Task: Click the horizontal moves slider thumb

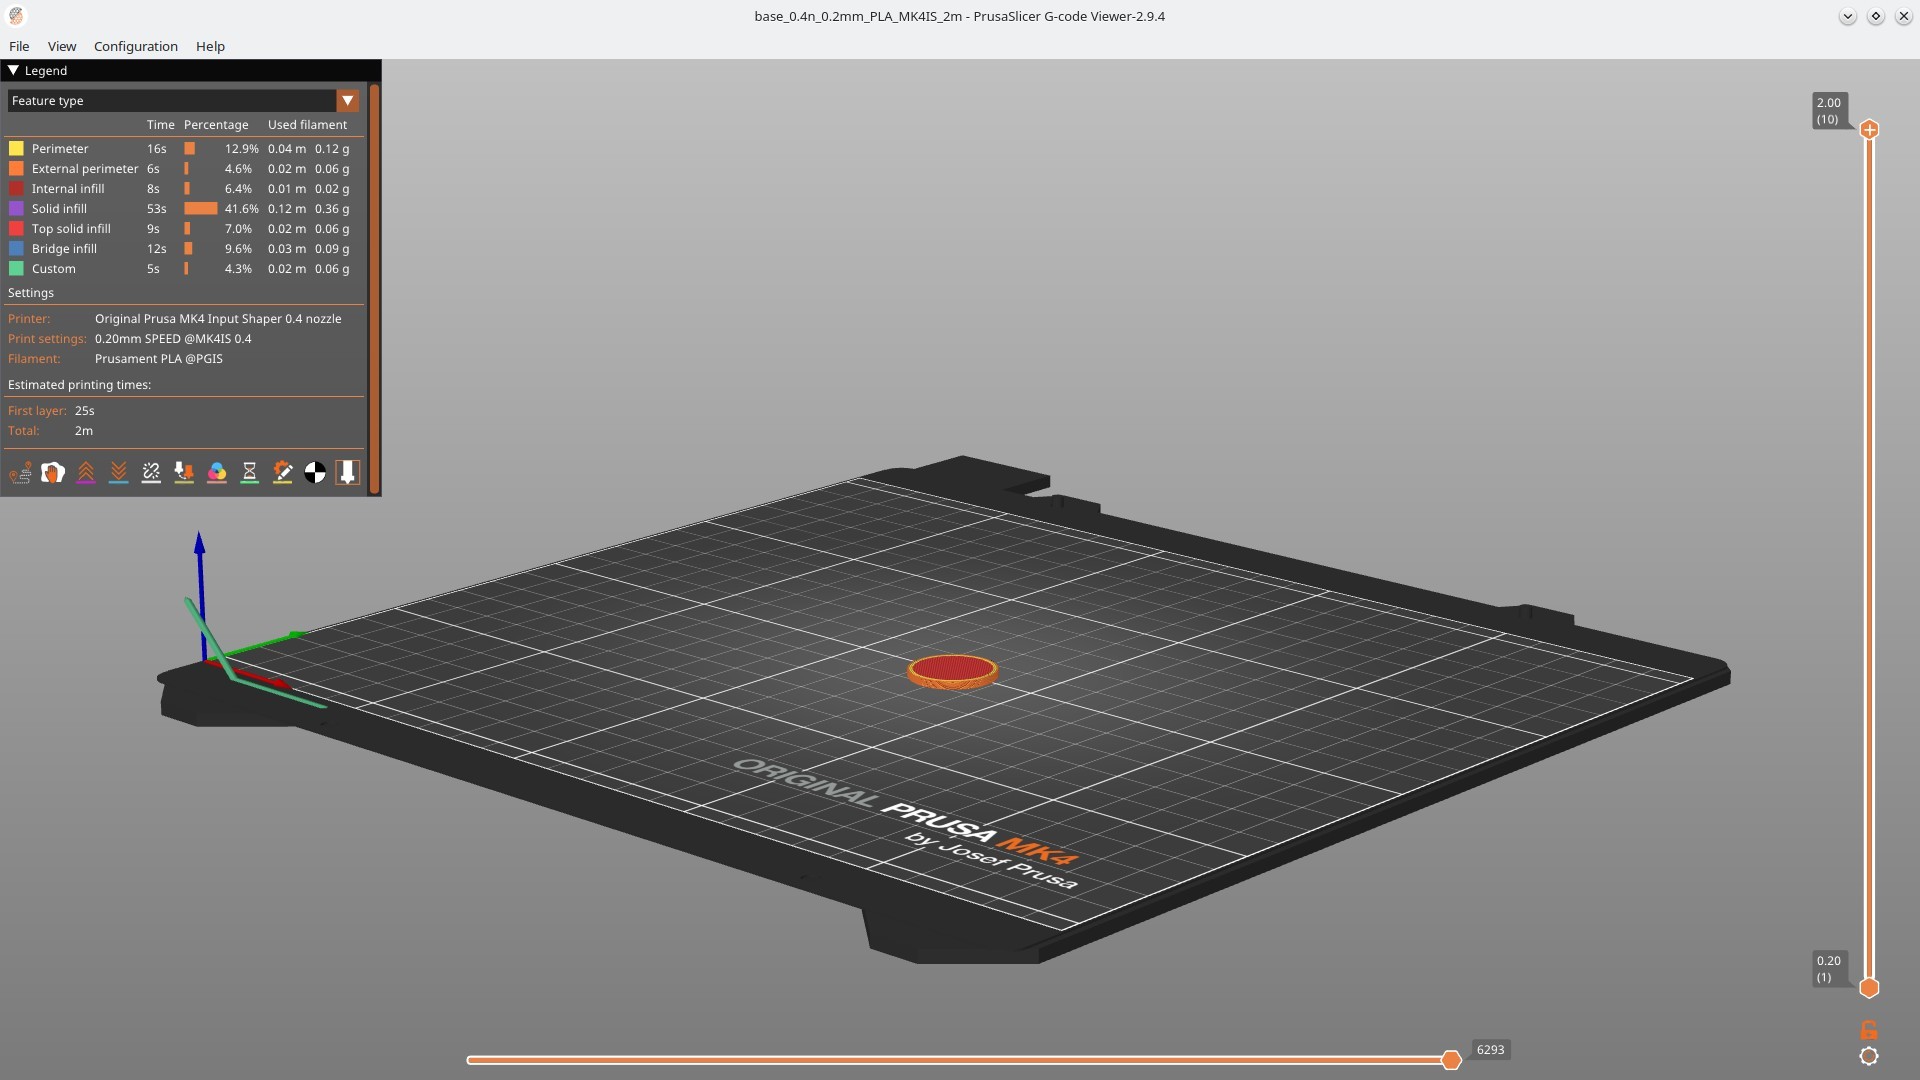Action: pyautogui.click(x=1451, y=1059)
